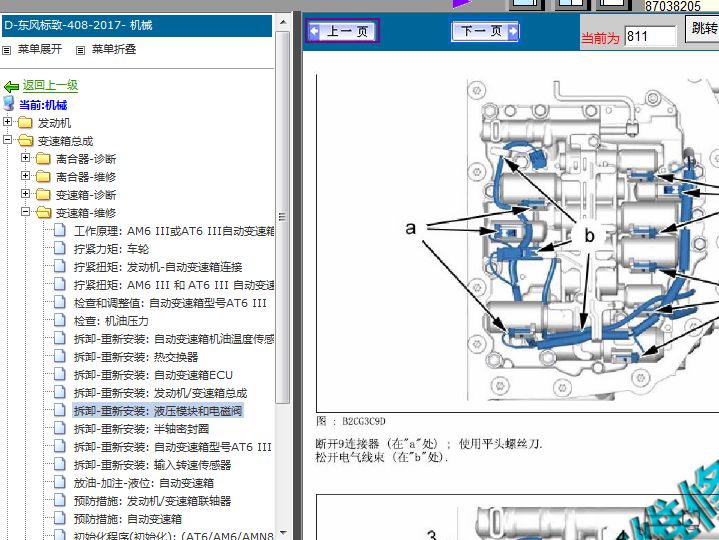Open 拧紧力矩: 车轮 document
719x540 pixels.
111,249
